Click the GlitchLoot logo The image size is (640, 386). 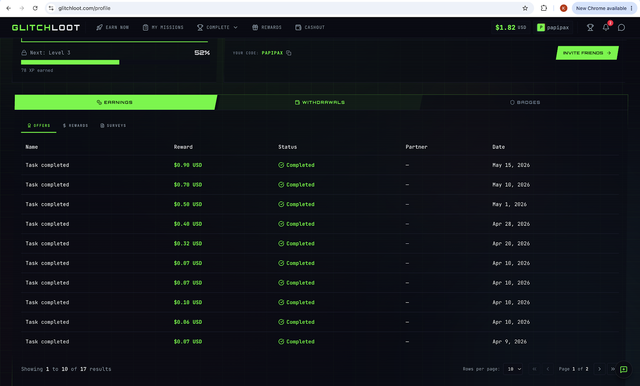46,27
